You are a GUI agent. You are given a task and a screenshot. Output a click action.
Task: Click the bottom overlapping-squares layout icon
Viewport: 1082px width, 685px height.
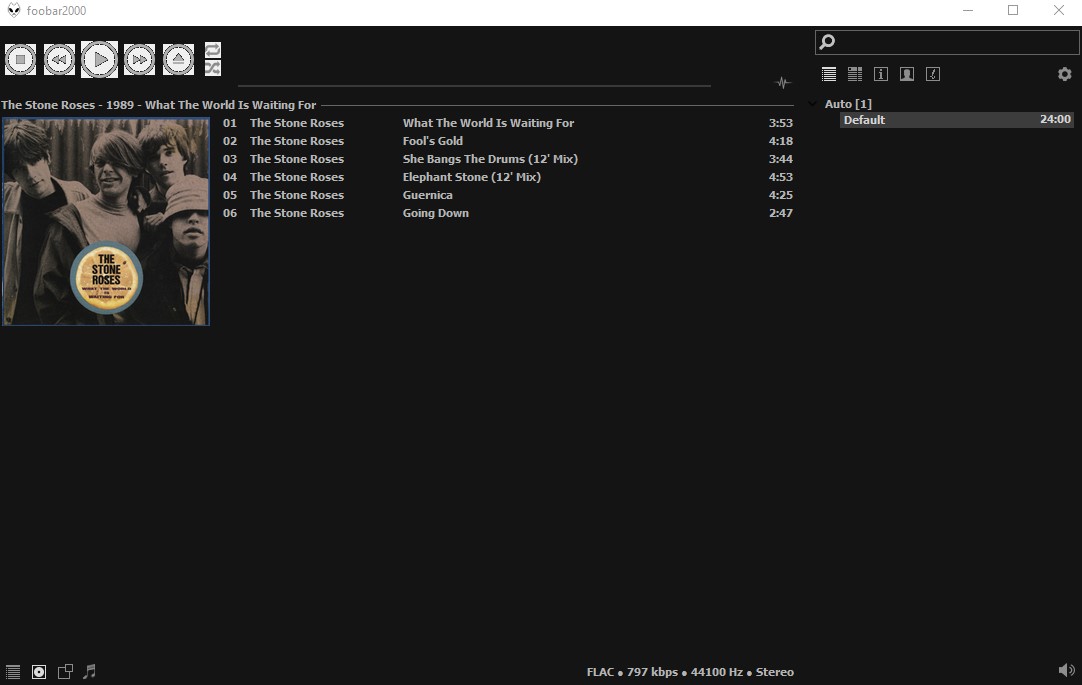[x=65, y=672]
